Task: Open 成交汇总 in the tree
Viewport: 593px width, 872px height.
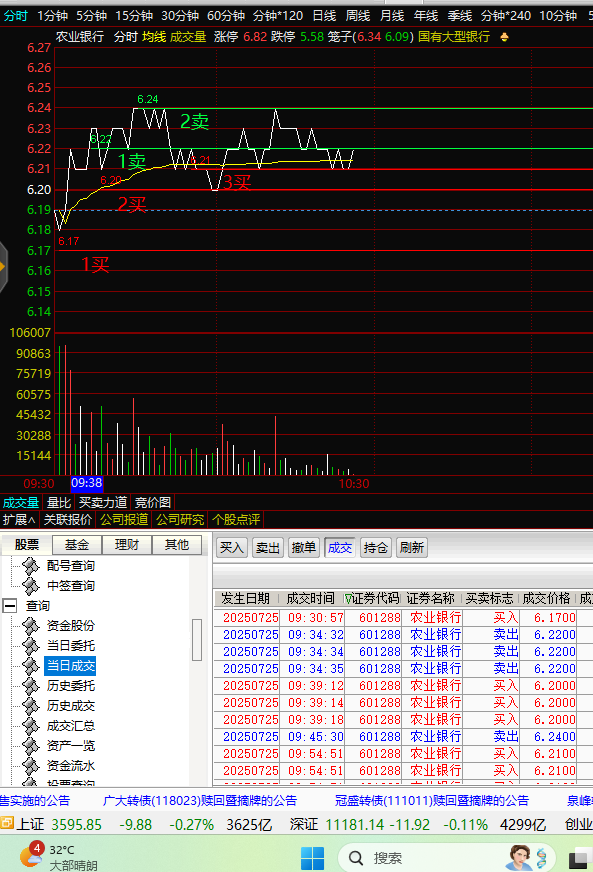Action: pos(71,726)
